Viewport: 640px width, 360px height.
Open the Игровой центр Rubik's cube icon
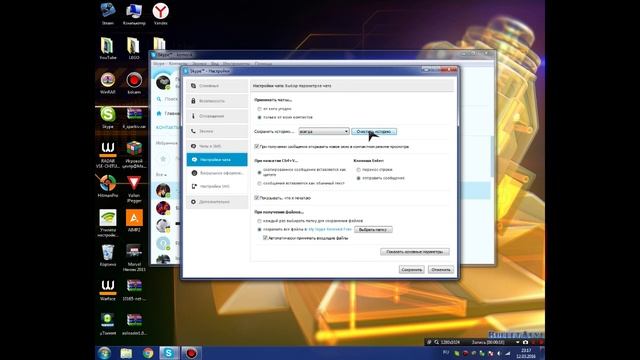pyautogui.click(x=134, y=154)
